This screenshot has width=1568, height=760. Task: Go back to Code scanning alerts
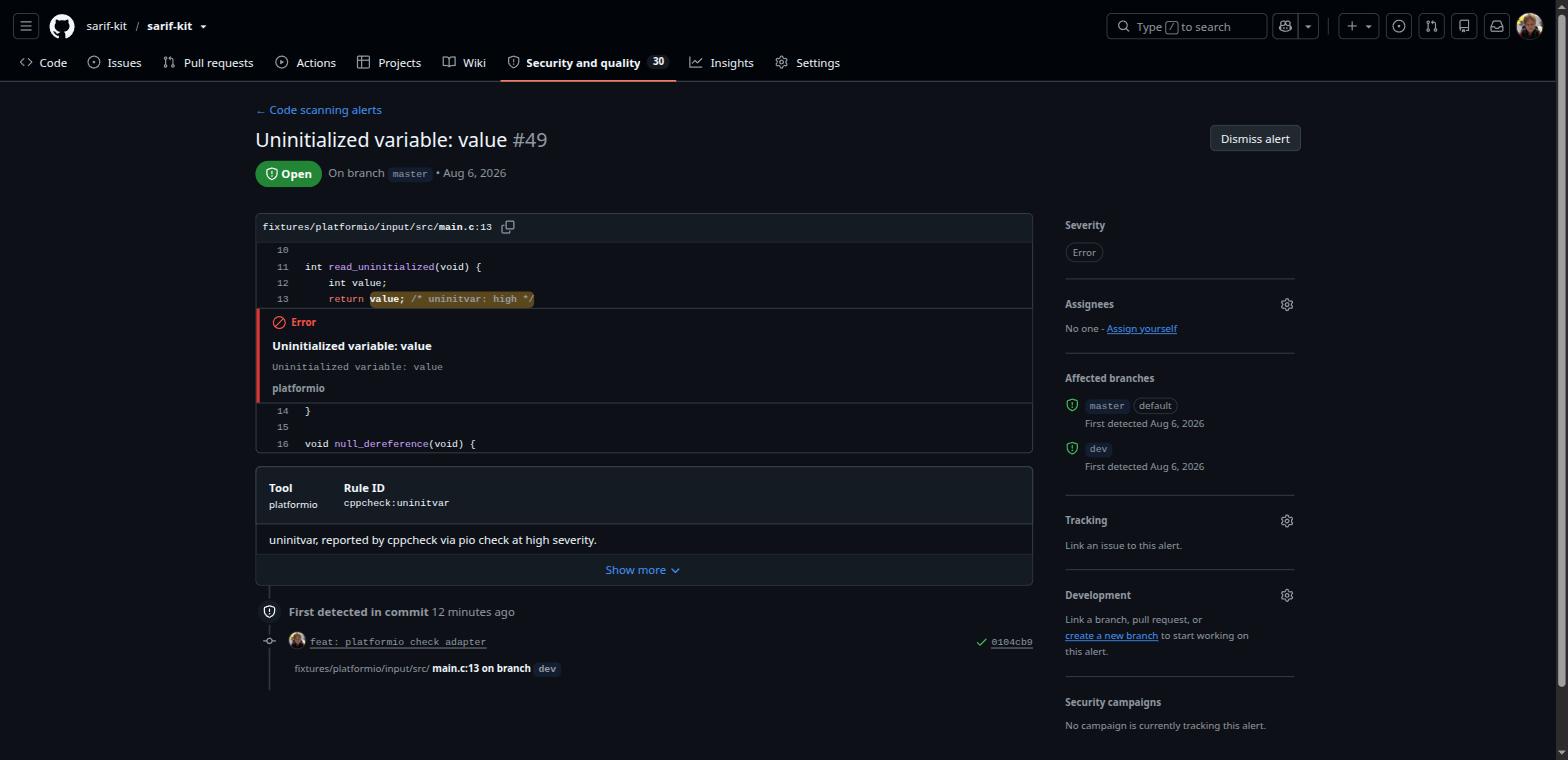(x=319, y=110)
